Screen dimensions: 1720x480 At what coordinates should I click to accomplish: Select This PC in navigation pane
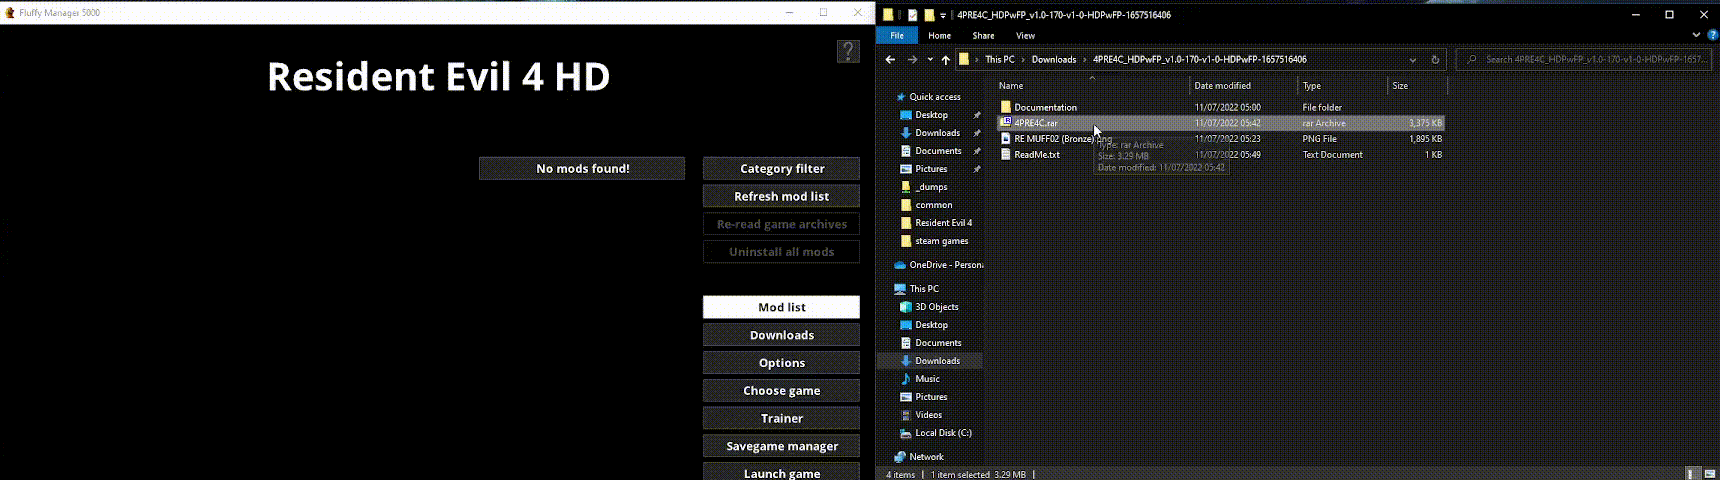pos(923,289)
